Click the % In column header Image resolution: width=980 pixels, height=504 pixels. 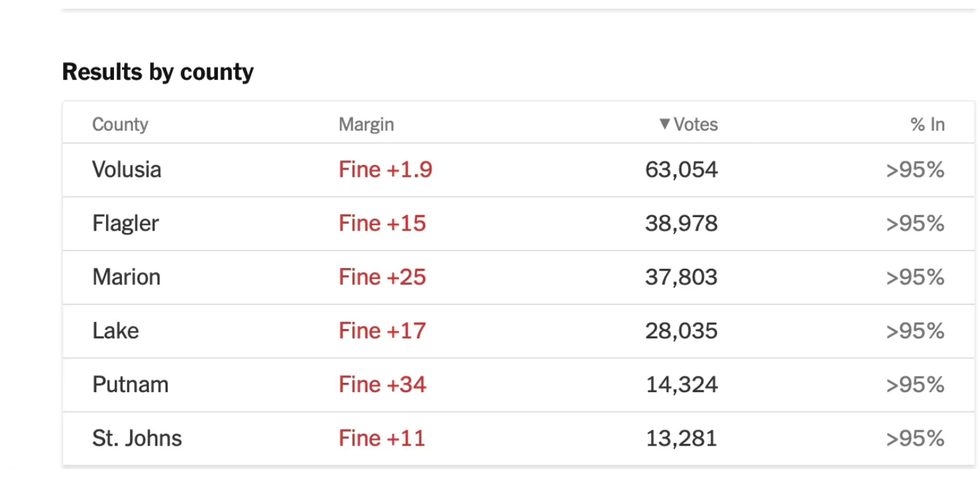[927, 125]
